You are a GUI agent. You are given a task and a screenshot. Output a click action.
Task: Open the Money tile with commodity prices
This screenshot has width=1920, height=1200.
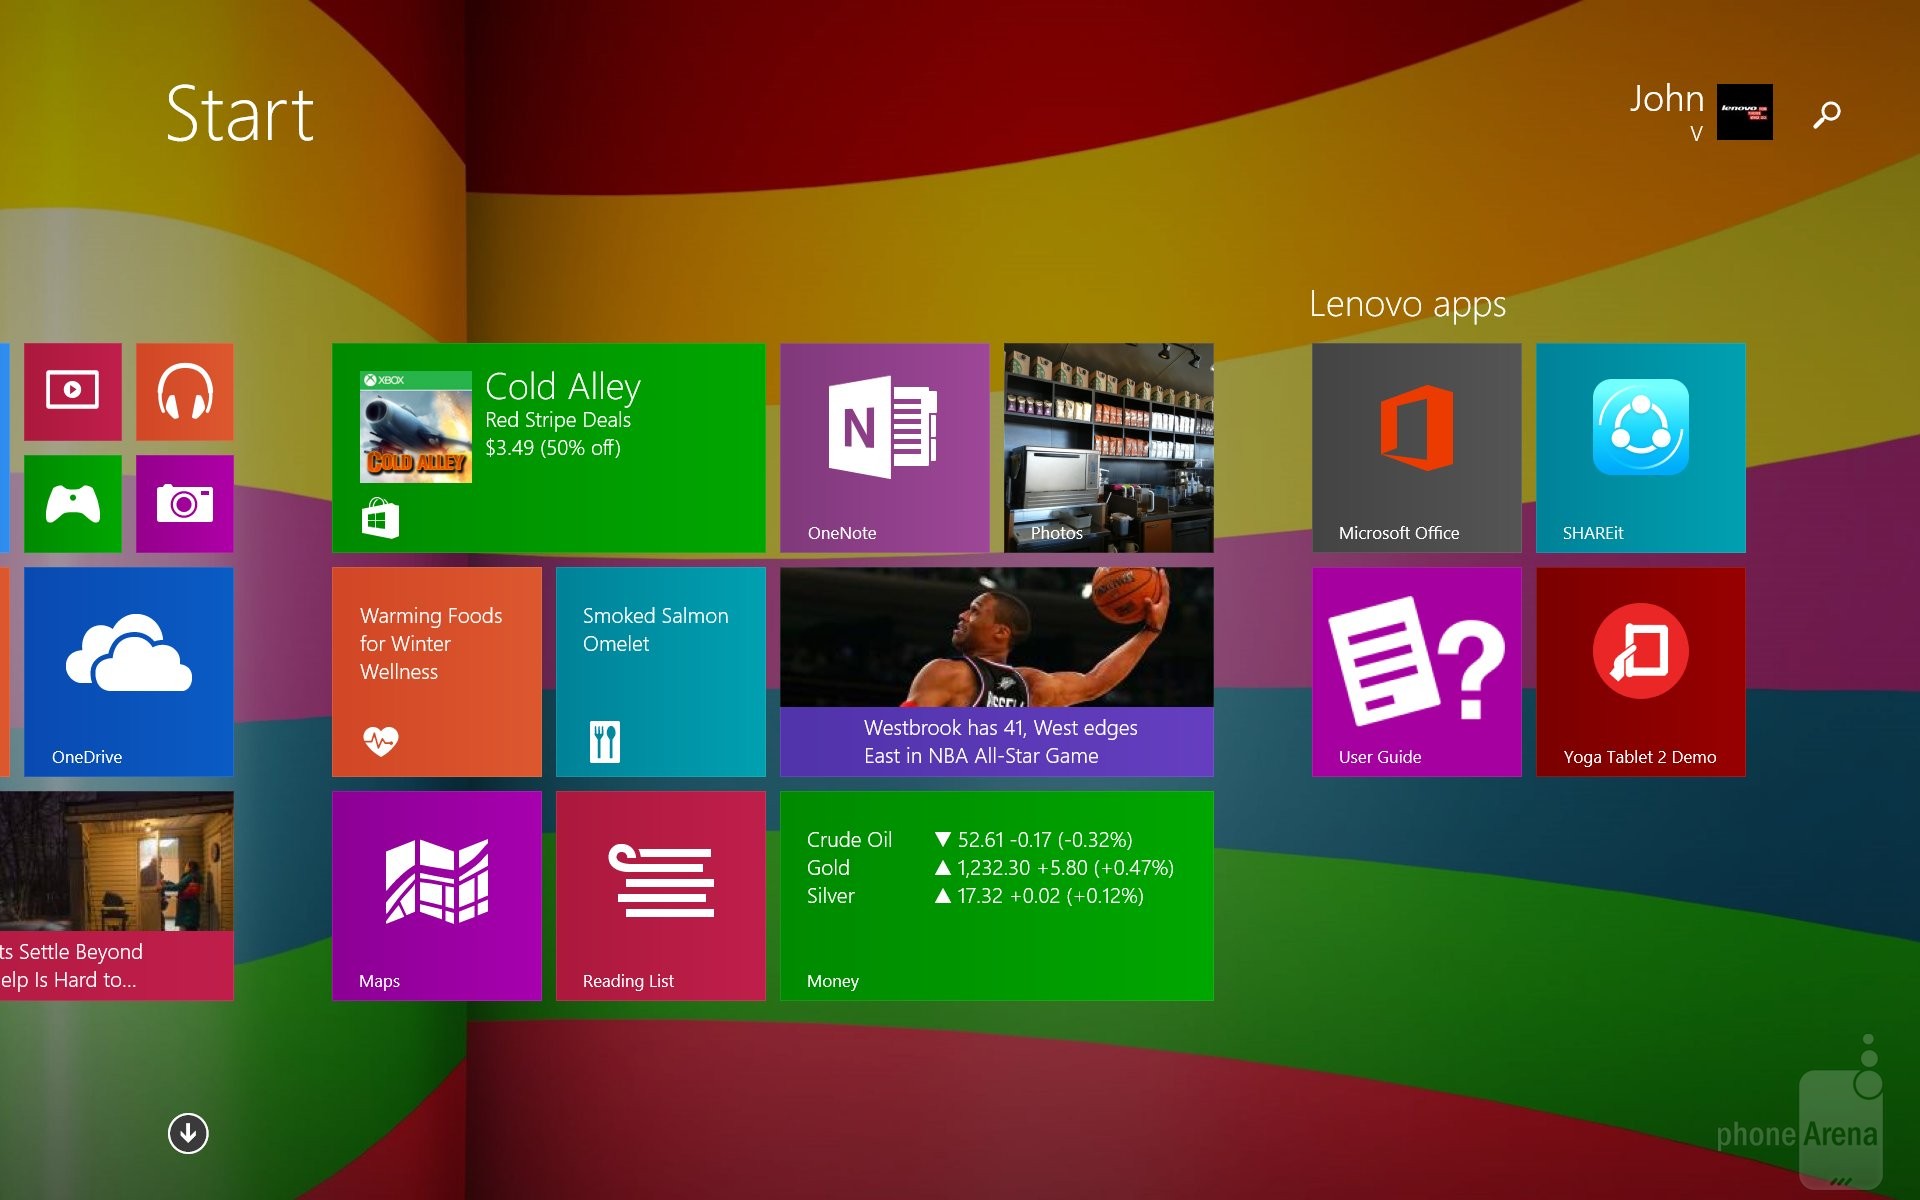tap(996, 895)
